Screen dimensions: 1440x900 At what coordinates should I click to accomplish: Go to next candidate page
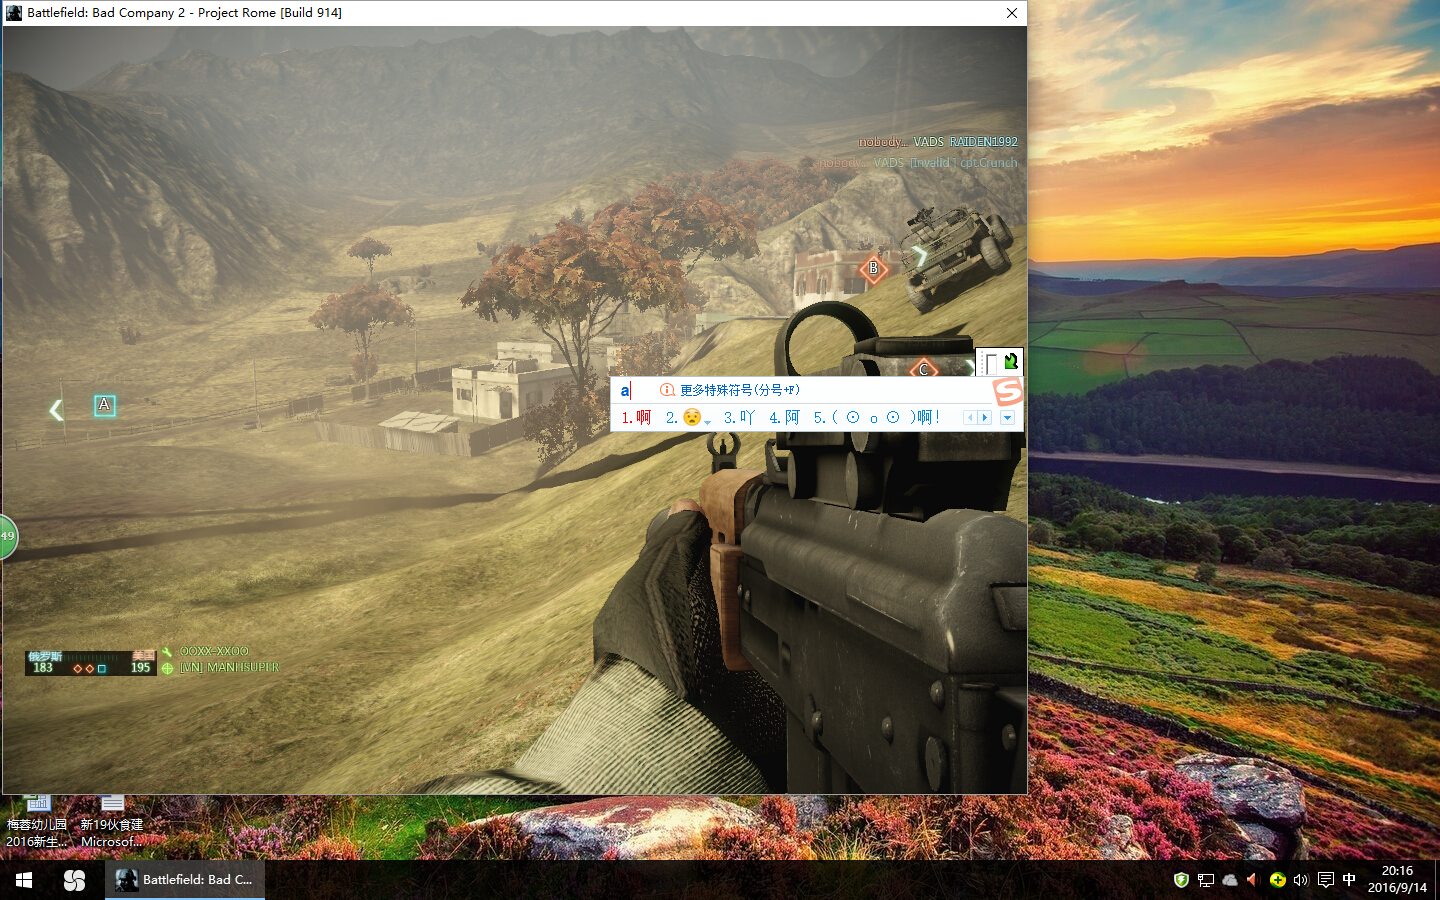tap(985, 418)
